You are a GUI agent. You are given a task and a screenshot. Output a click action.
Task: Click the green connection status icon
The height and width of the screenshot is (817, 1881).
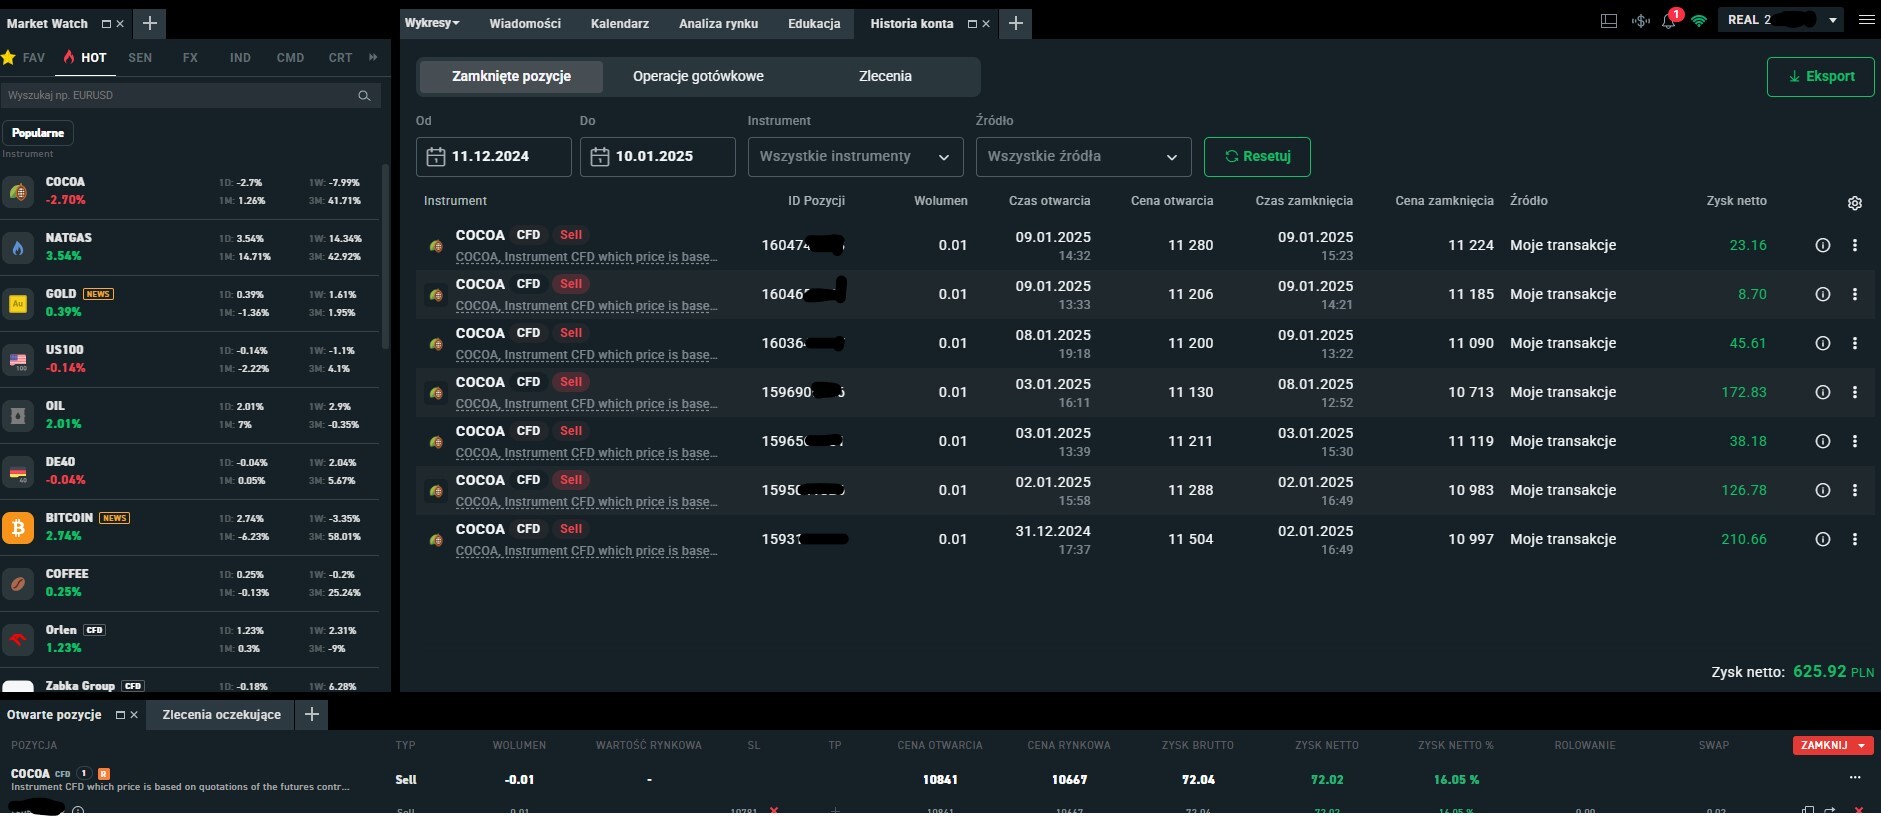[x=1699, y=21]
